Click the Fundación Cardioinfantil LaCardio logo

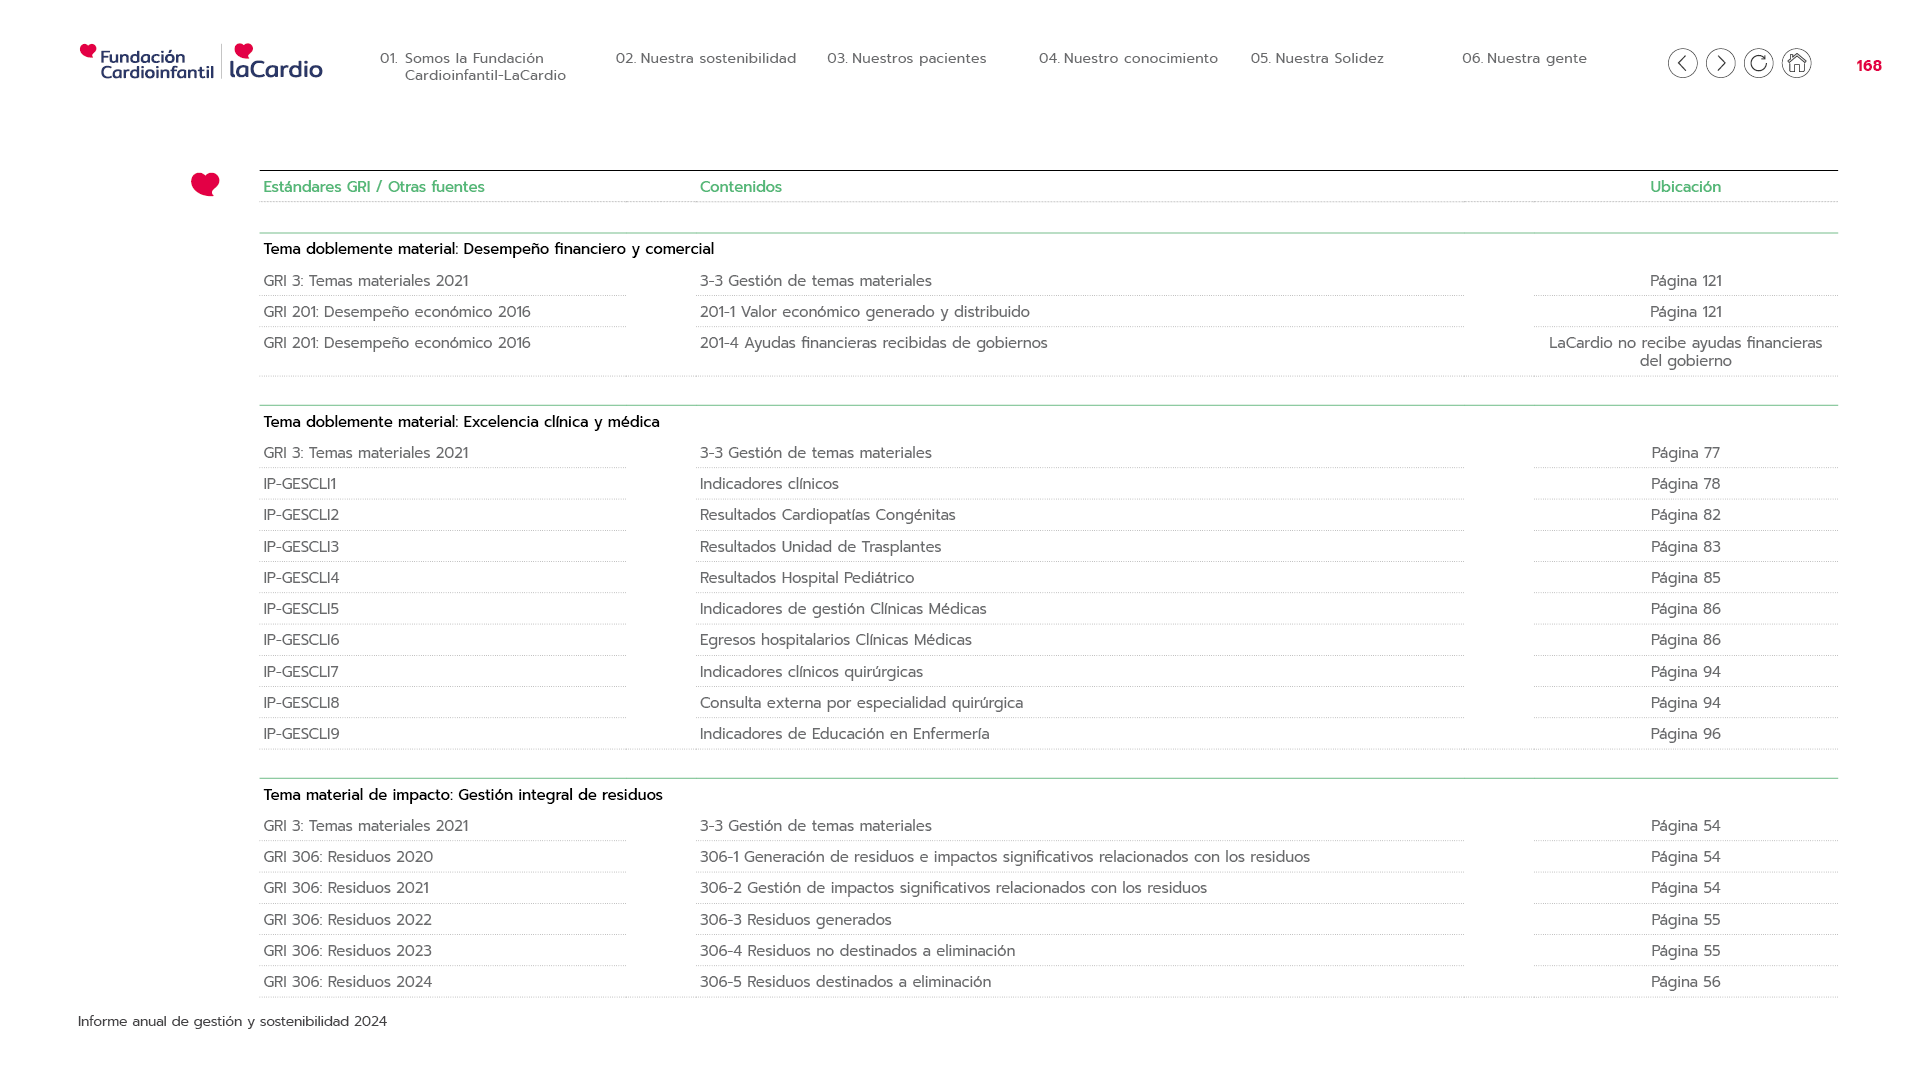pyautogui.click(x=201, y=61)
